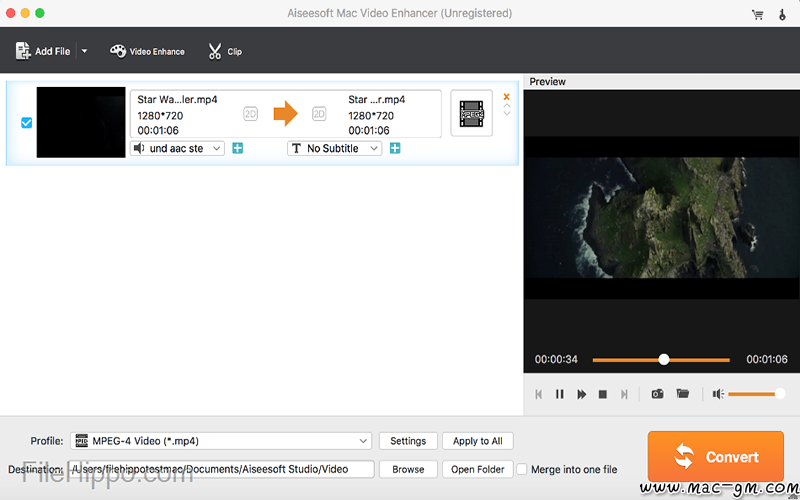800x500 pixels.
Task: Stop the preview playback
Action: click(603, 394)
